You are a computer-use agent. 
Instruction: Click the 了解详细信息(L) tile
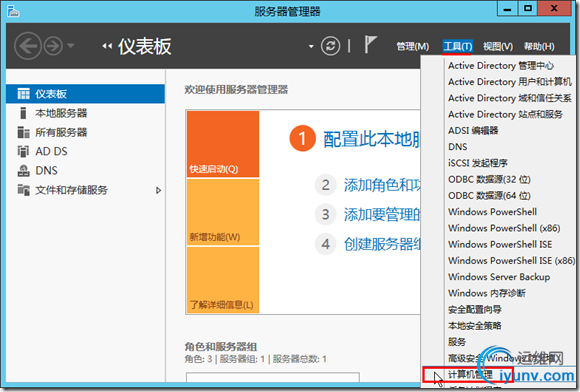223,280
